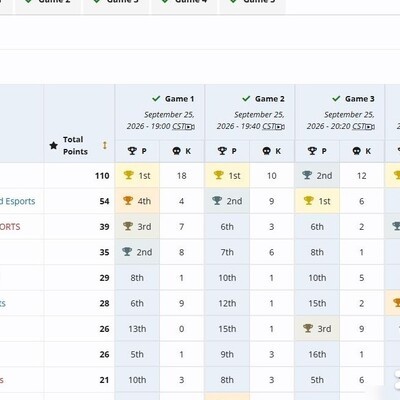
Task: Open the team link ending in ORTS
Action: point(10,227)
